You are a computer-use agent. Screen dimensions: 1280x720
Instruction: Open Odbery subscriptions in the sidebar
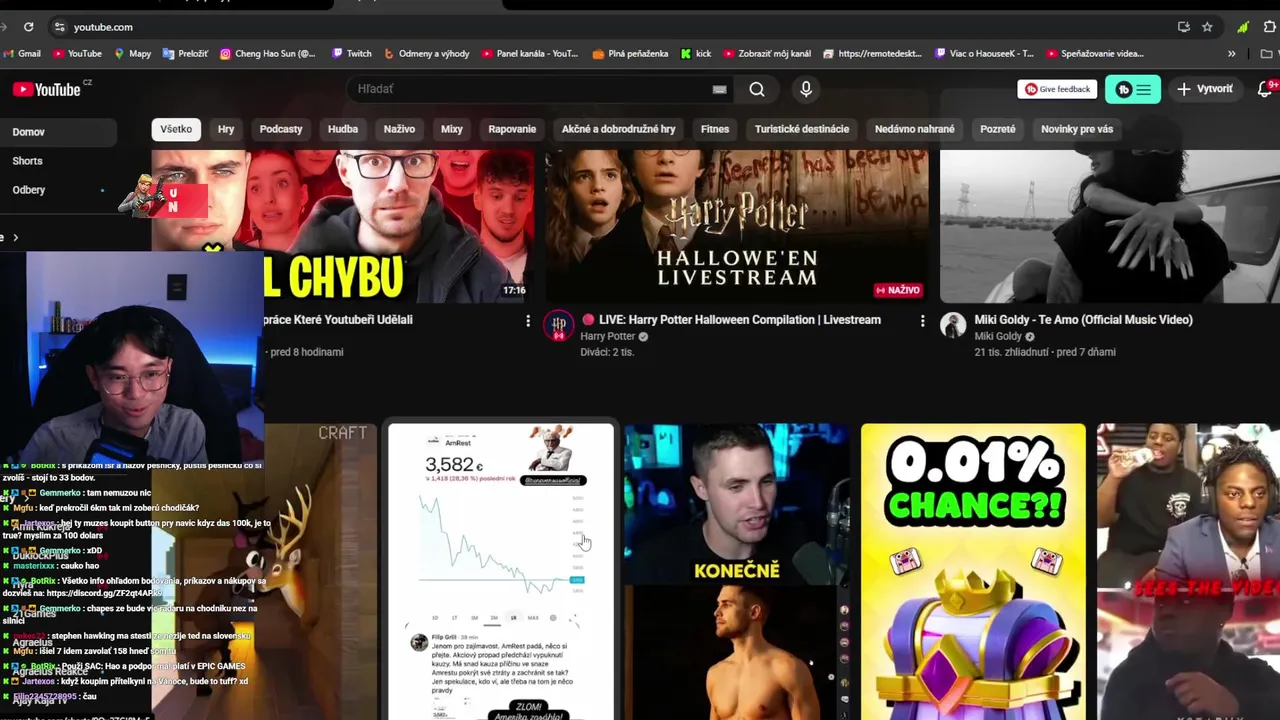click(29, 189)
